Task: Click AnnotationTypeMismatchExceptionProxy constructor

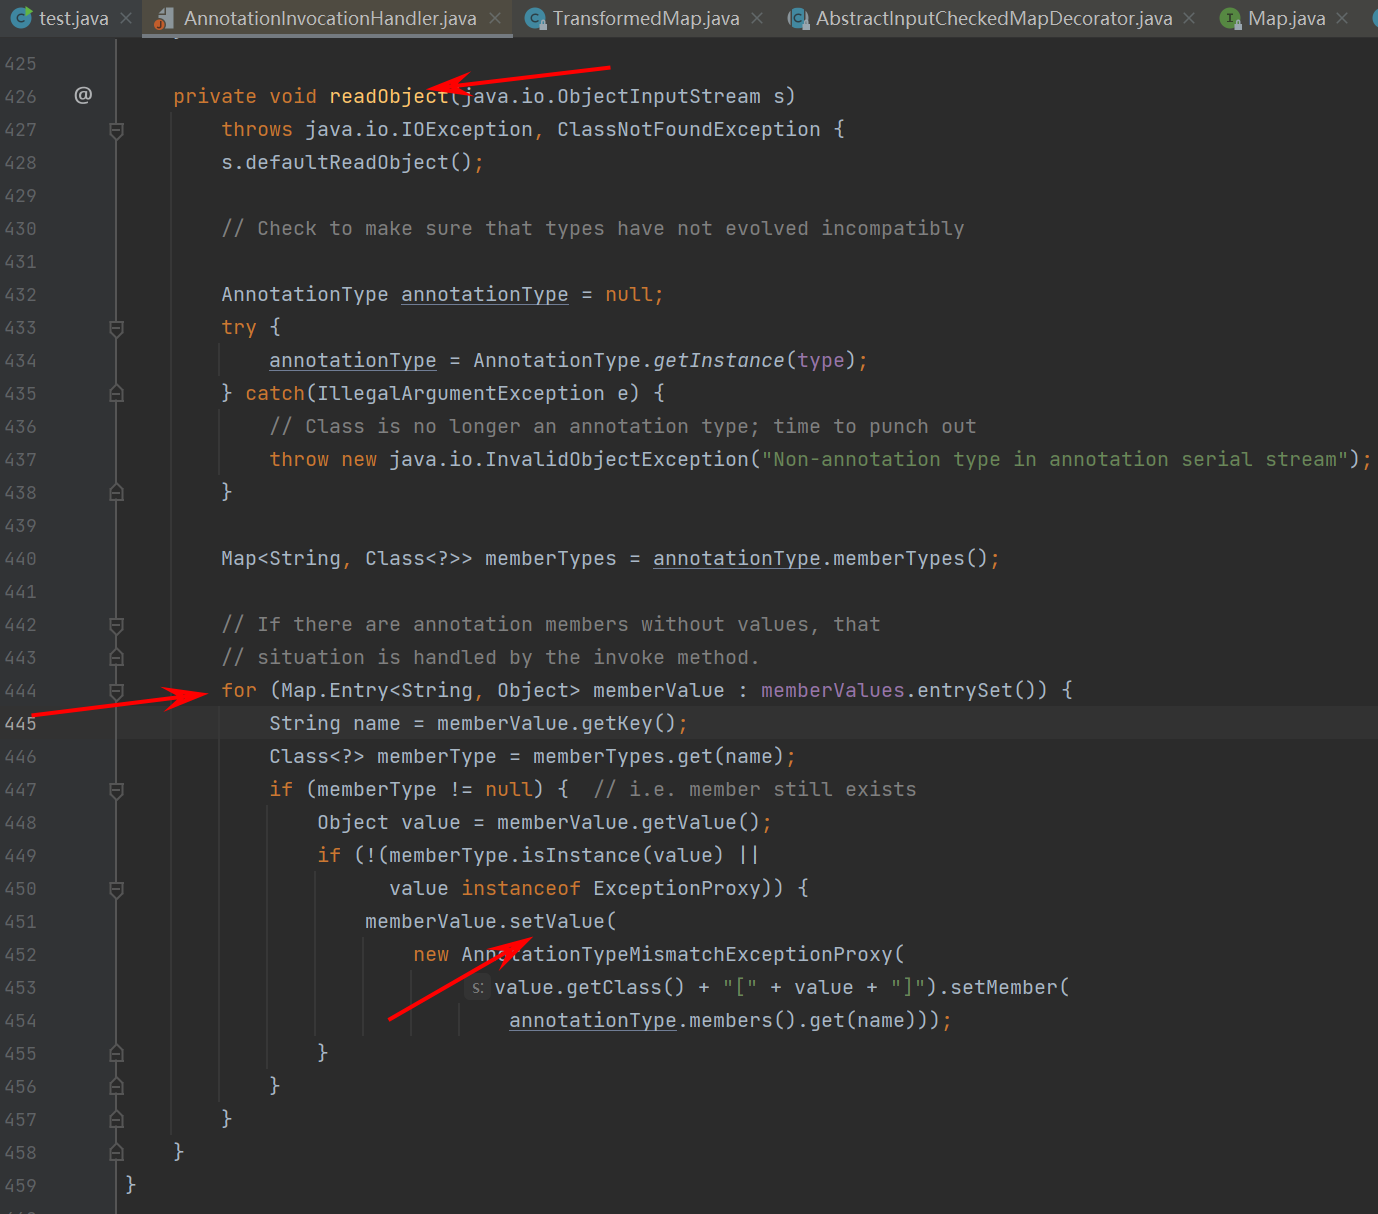Action: coord(676,954)
